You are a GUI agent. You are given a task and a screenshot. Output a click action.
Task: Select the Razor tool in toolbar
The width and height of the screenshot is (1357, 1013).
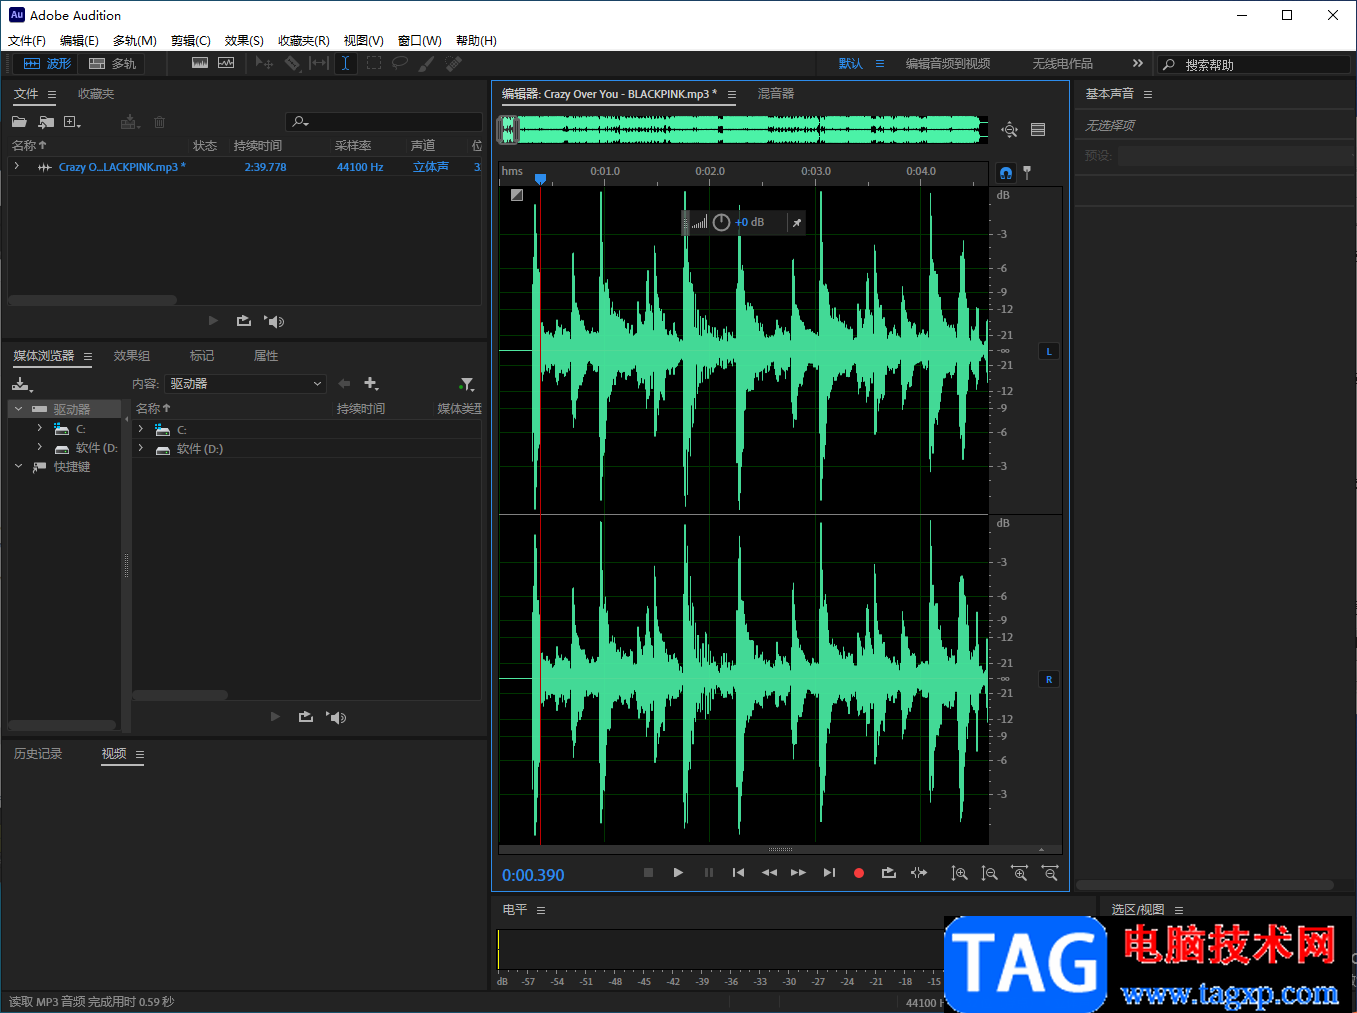292,63
